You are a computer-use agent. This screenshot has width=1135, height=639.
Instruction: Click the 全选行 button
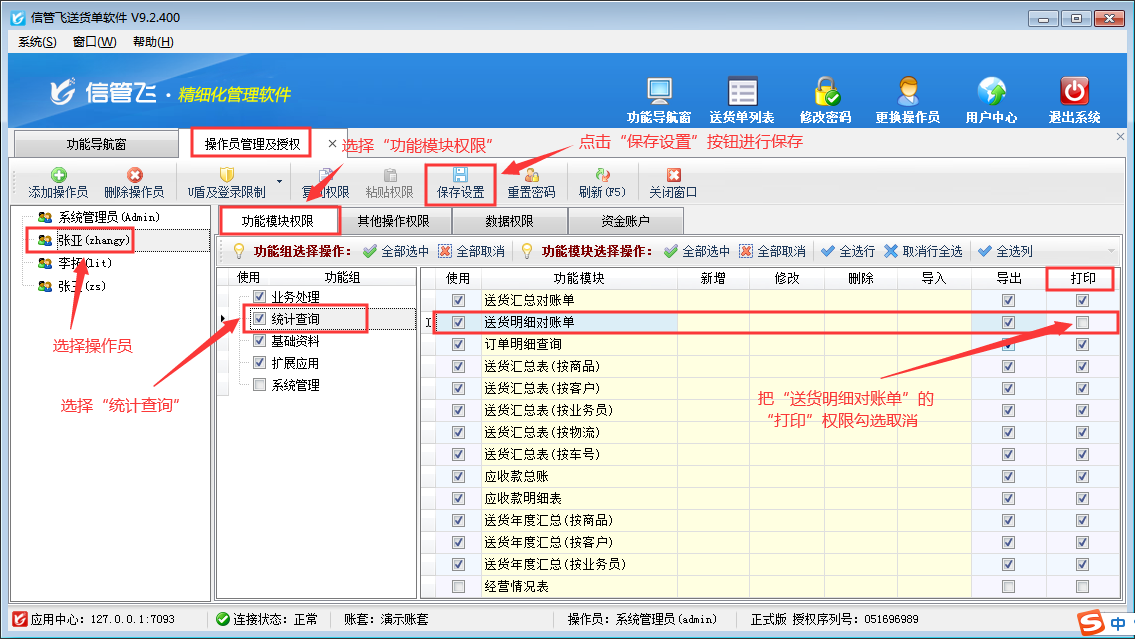point(848,251)
